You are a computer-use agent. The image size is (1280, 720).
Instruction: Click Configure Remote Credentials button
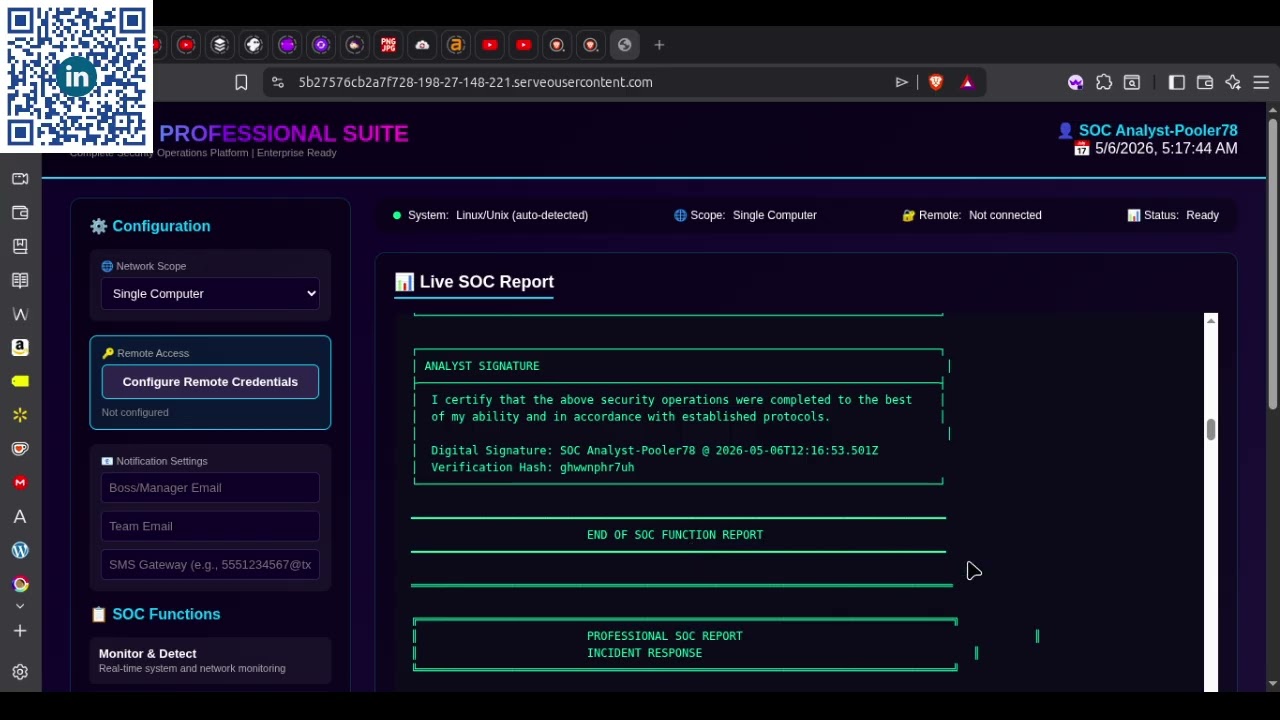210,382
